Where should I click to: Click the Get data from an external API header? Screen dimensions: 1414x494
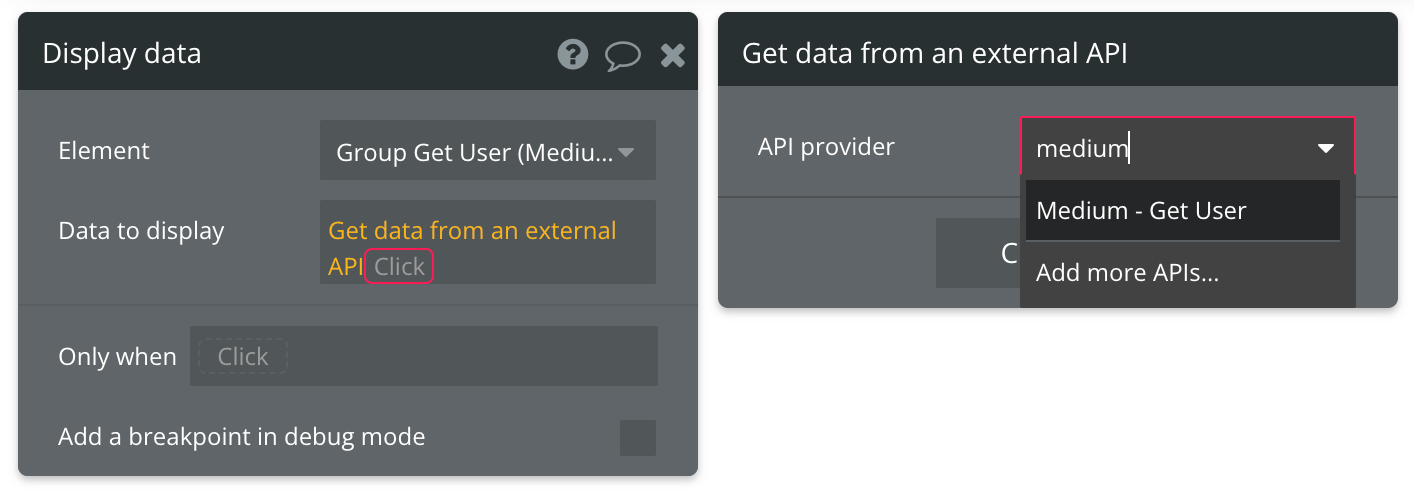click(x=934, y=54)
